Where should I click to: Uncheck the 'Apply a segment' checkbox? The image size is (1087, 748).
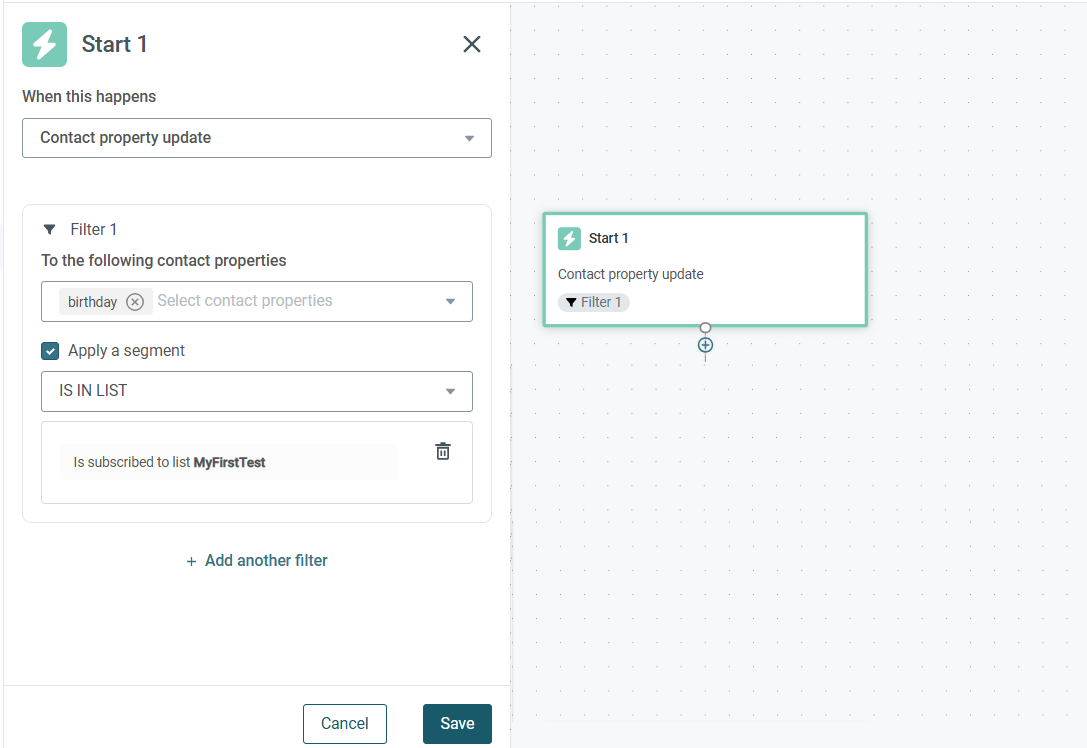tap(50, 351)
